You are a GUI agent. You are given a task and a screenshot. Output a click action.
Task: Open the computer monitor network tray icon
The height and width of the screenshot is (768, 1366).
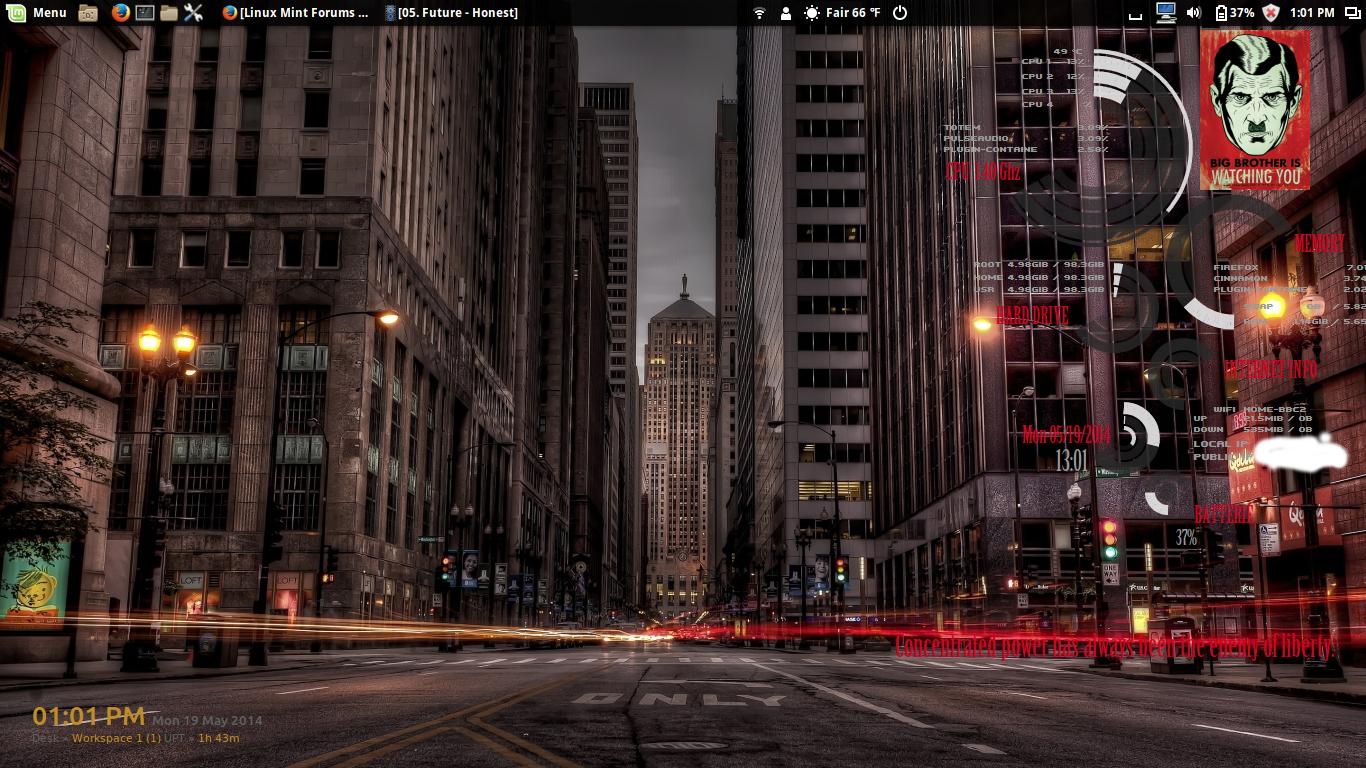1165,13
